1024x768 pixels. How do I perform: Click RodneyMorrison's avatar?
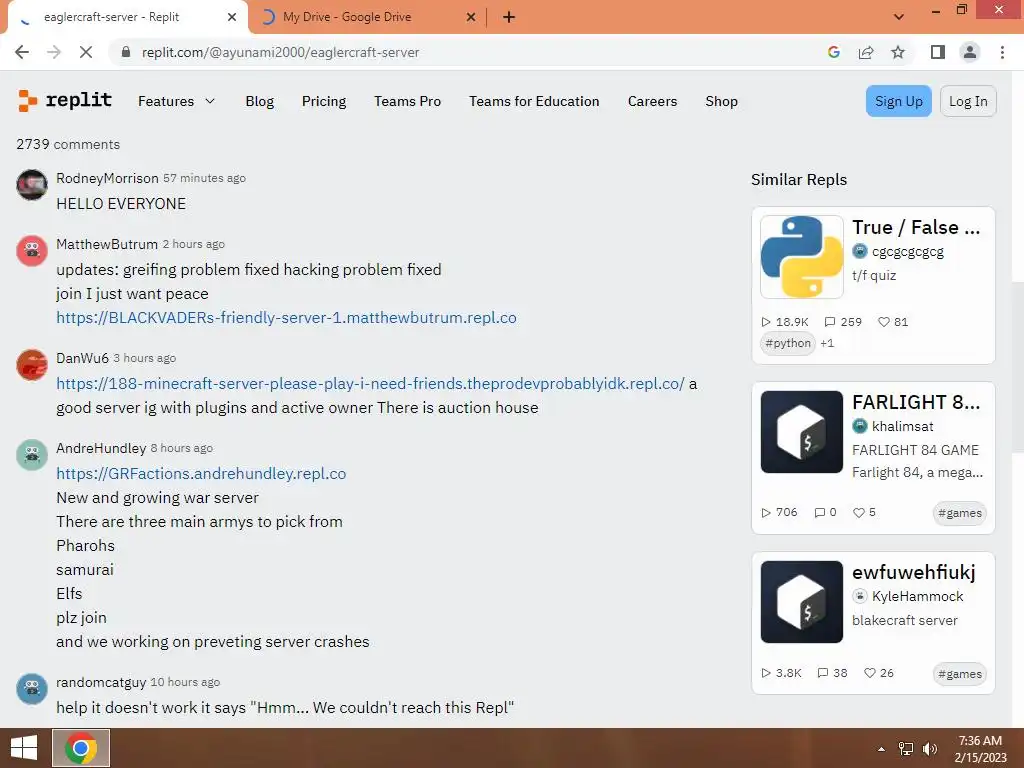coord(31,185)
